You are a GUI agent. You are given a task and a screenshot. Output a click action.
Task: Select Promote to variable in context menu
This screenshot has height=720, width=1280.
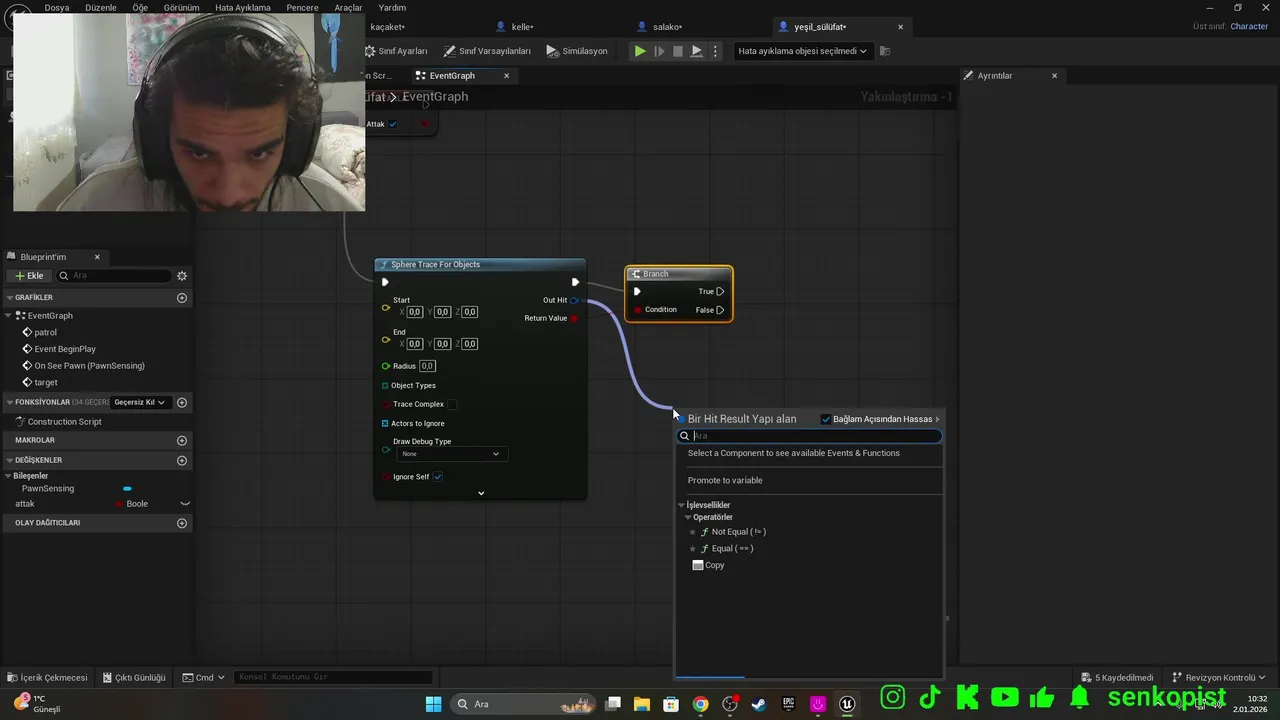pyautogui.click(x=725, y=480)
